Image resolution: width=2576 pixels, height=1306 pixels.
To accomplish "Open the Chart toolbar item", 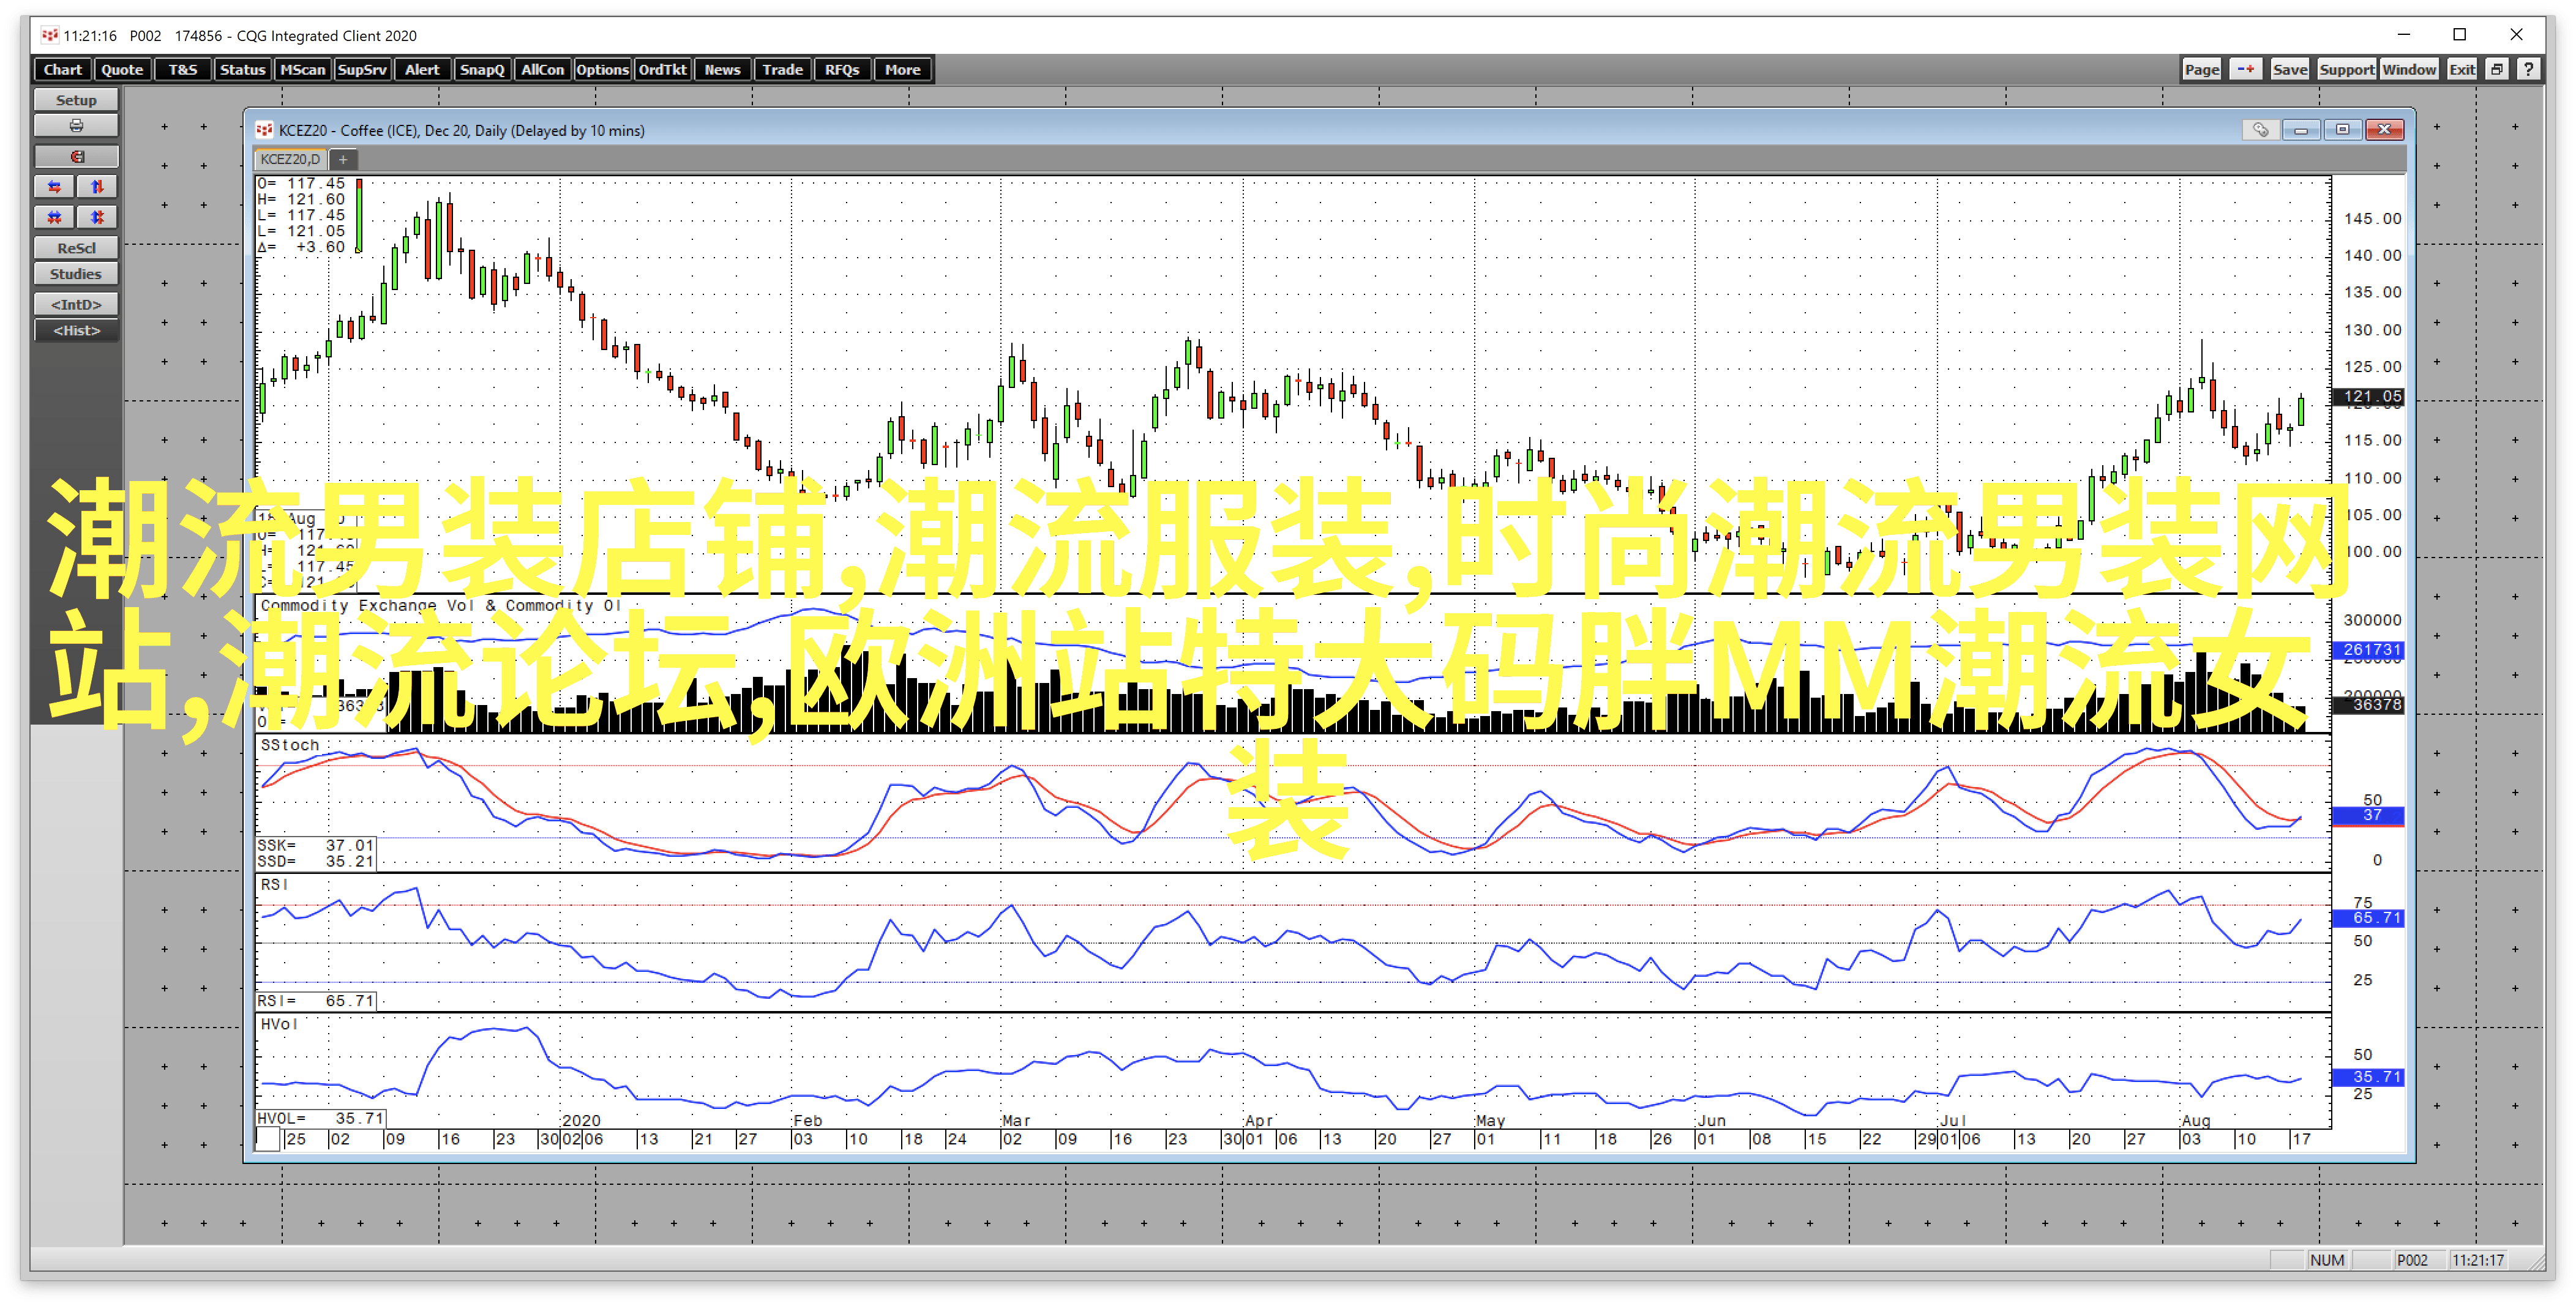I will (62, 69).
